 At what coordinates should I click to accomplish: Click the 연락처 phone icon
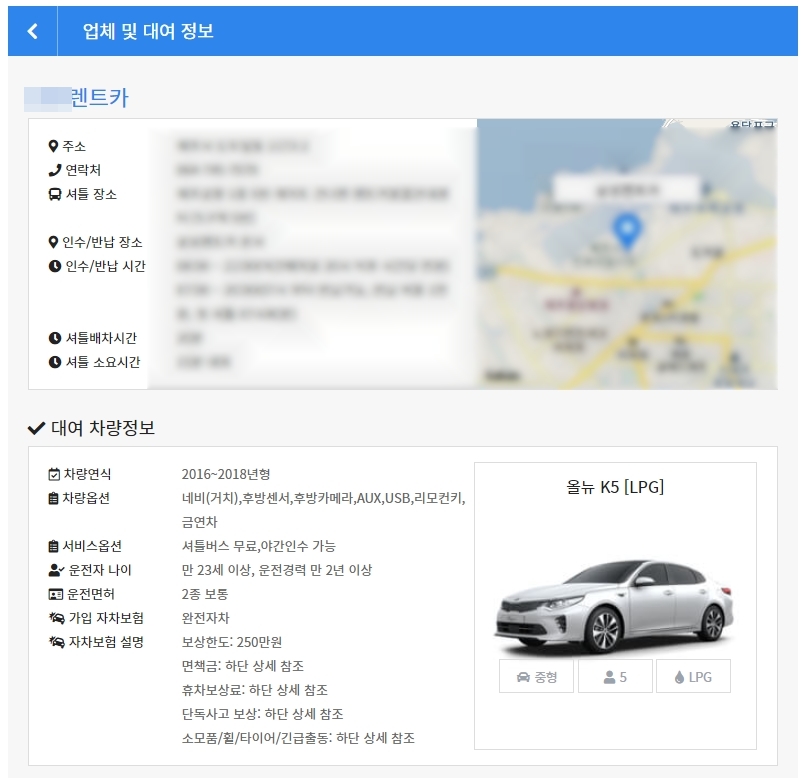(x=54, y=170)
